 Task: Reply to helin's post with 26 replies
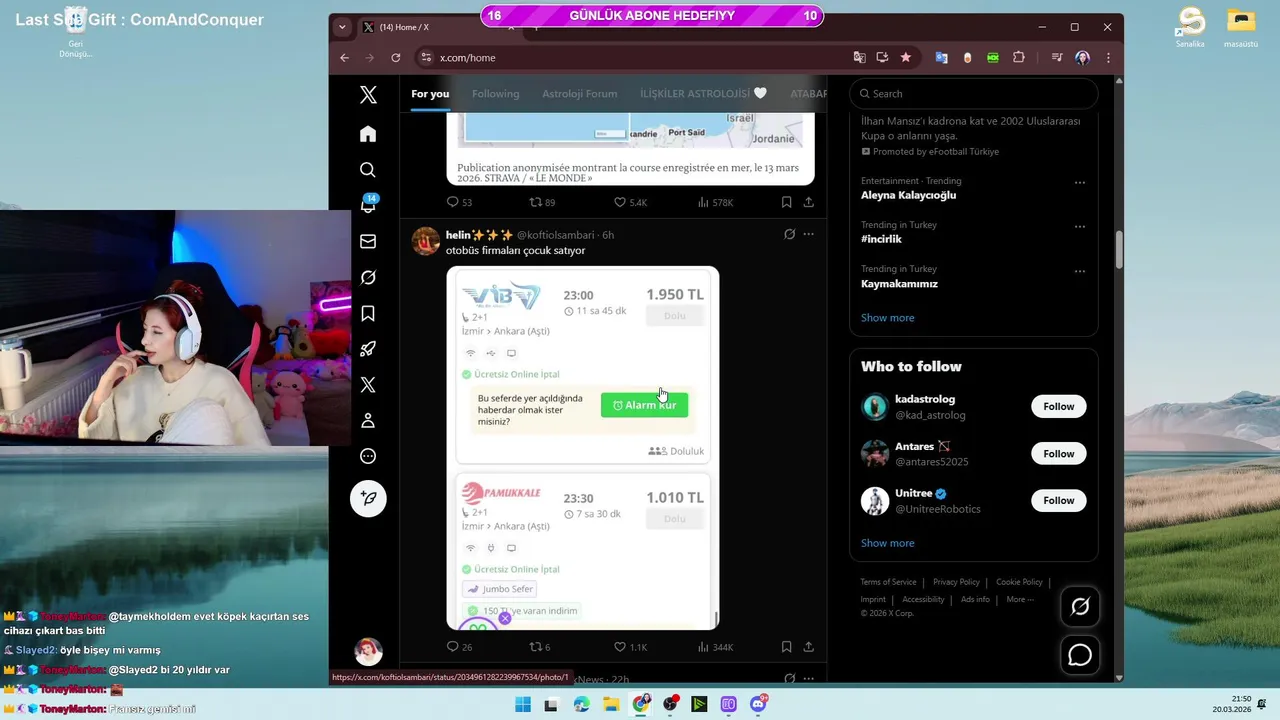coord(459,647)
